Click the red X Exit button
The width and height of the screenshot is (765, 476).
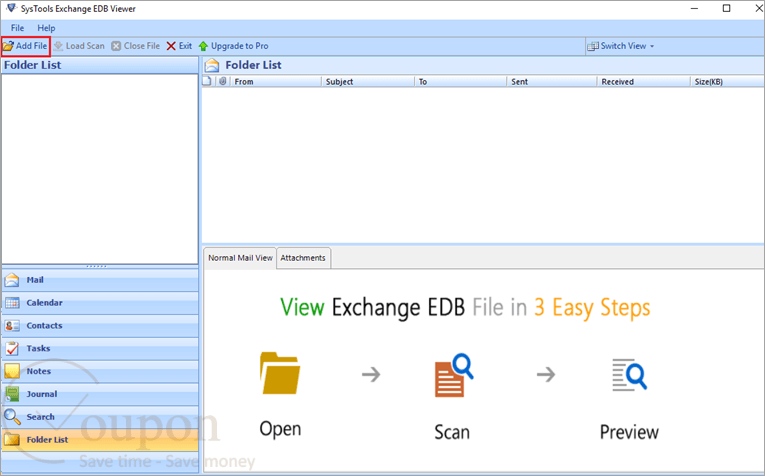click(179, 46)
